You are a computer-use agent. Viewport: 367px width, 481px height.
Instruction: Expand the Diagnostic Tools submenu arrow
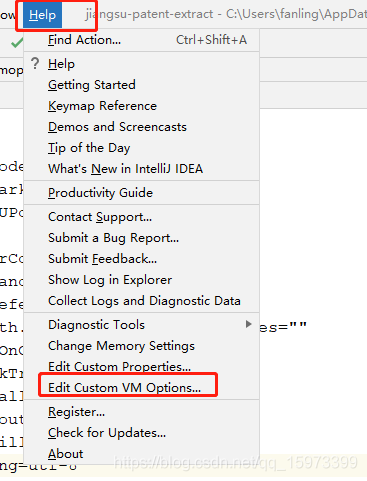click(x=248, y=324)
